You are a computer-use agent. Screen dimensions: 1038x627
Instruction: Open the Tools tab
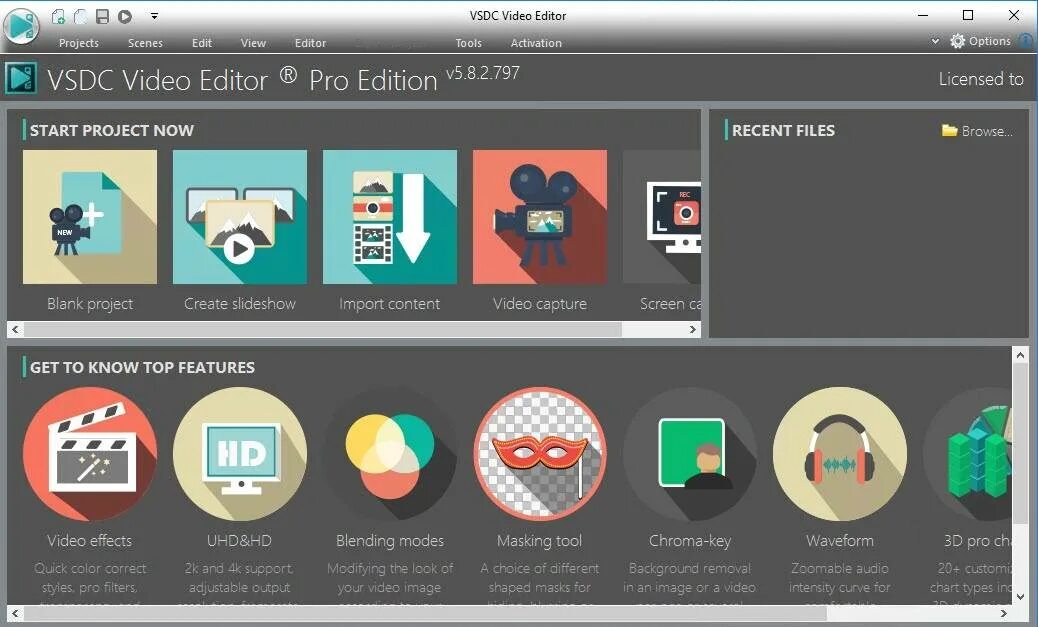click(469, 43)
